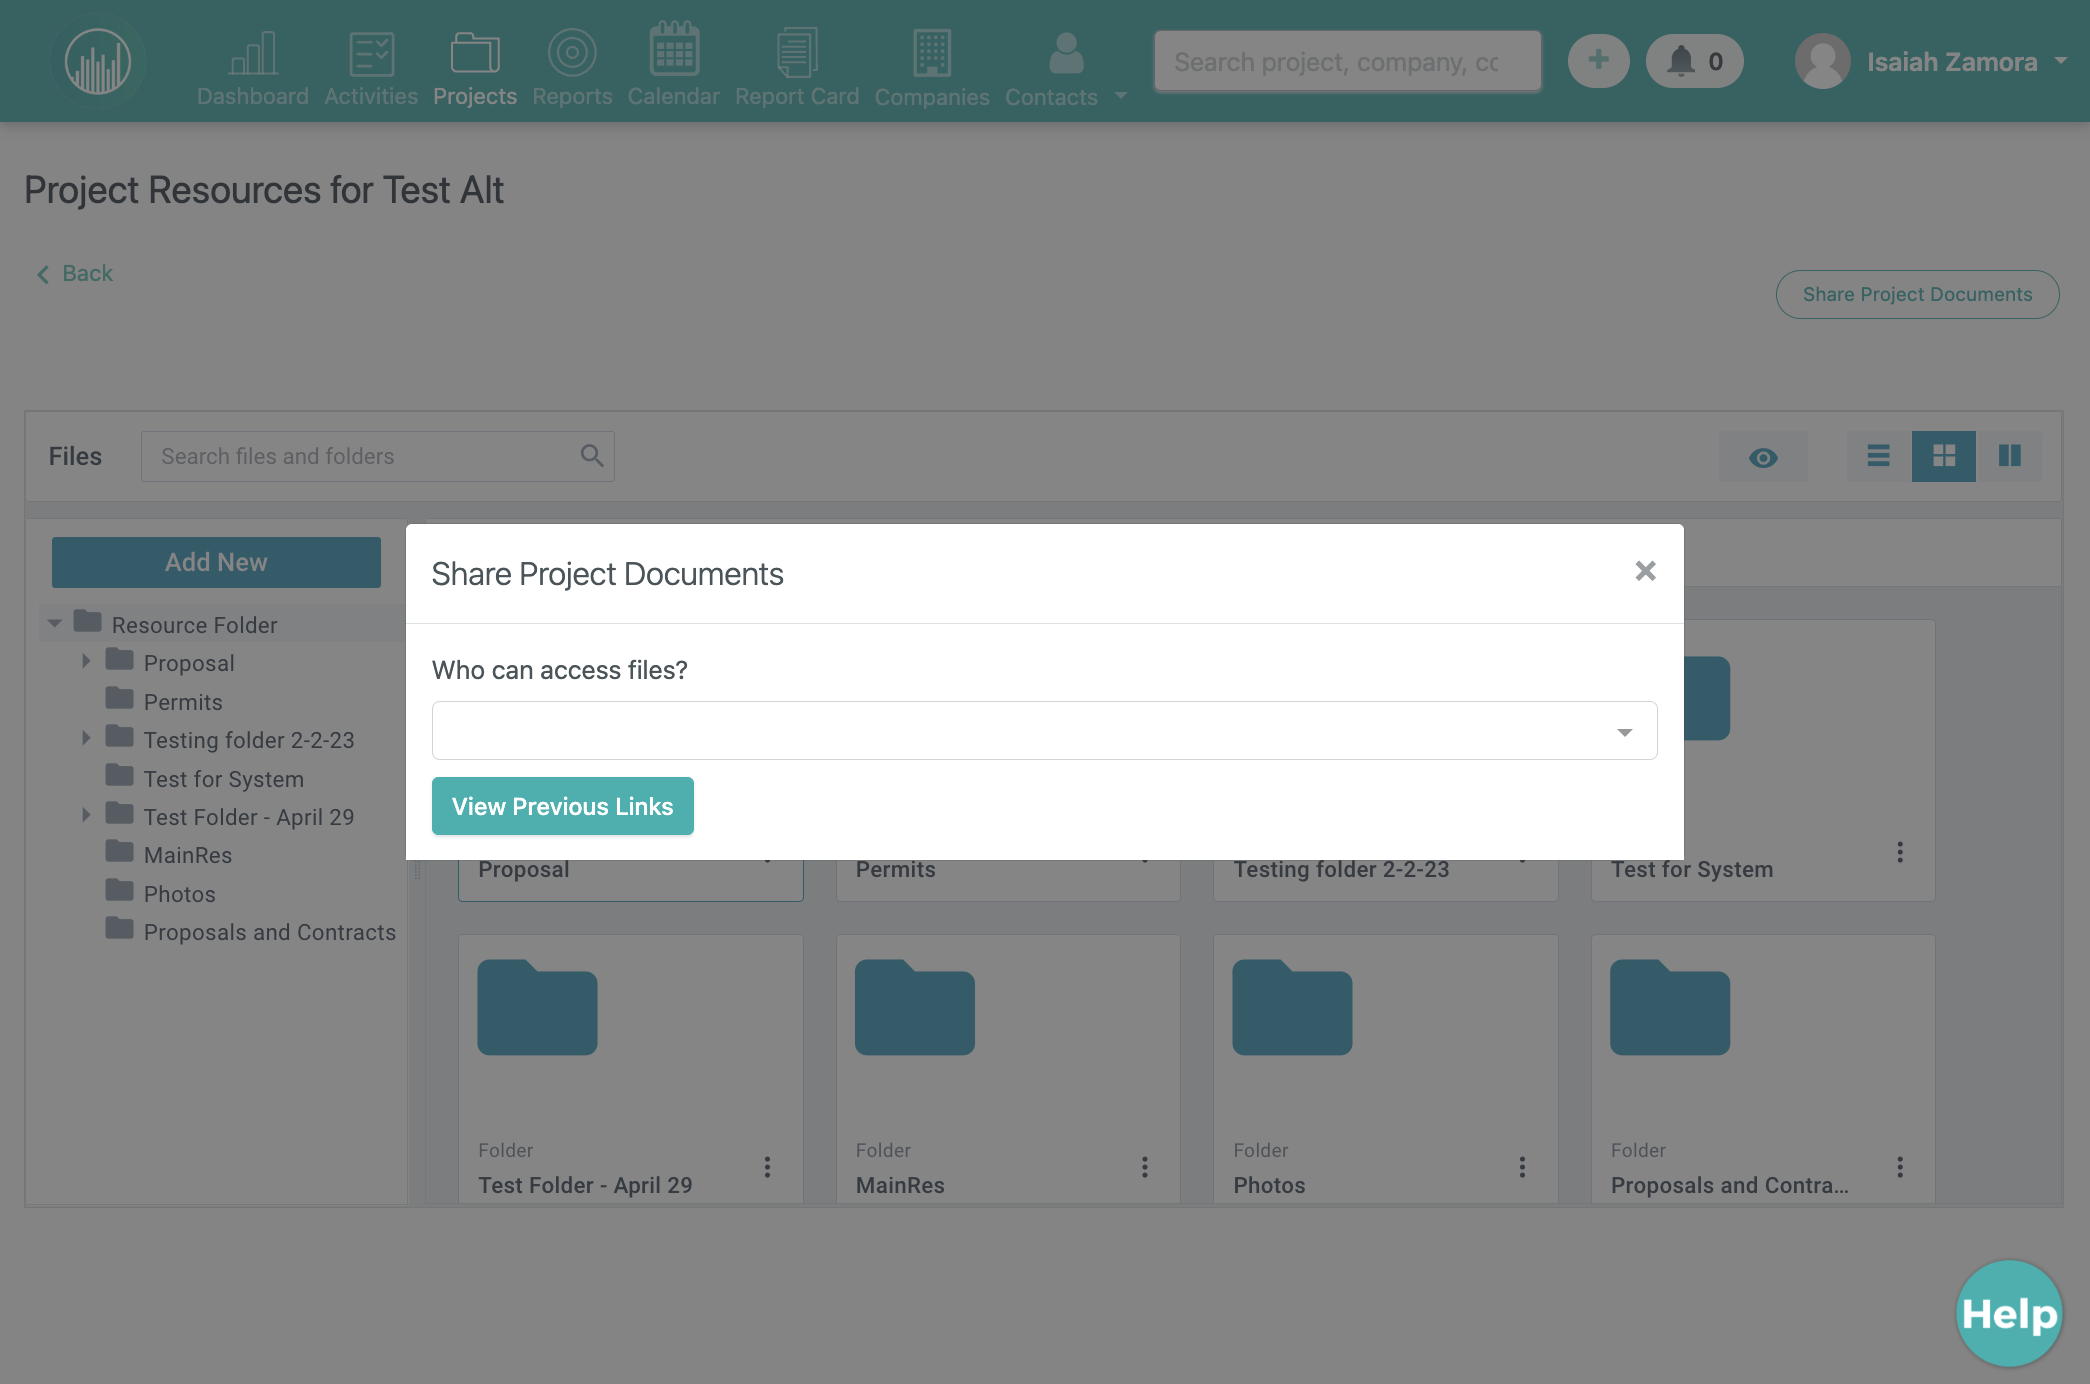Expand the Test Folder - April 29 tree node
The width and height of the screenshot is (2090, 1384).
pyautogui.click(x=86, y=815)
